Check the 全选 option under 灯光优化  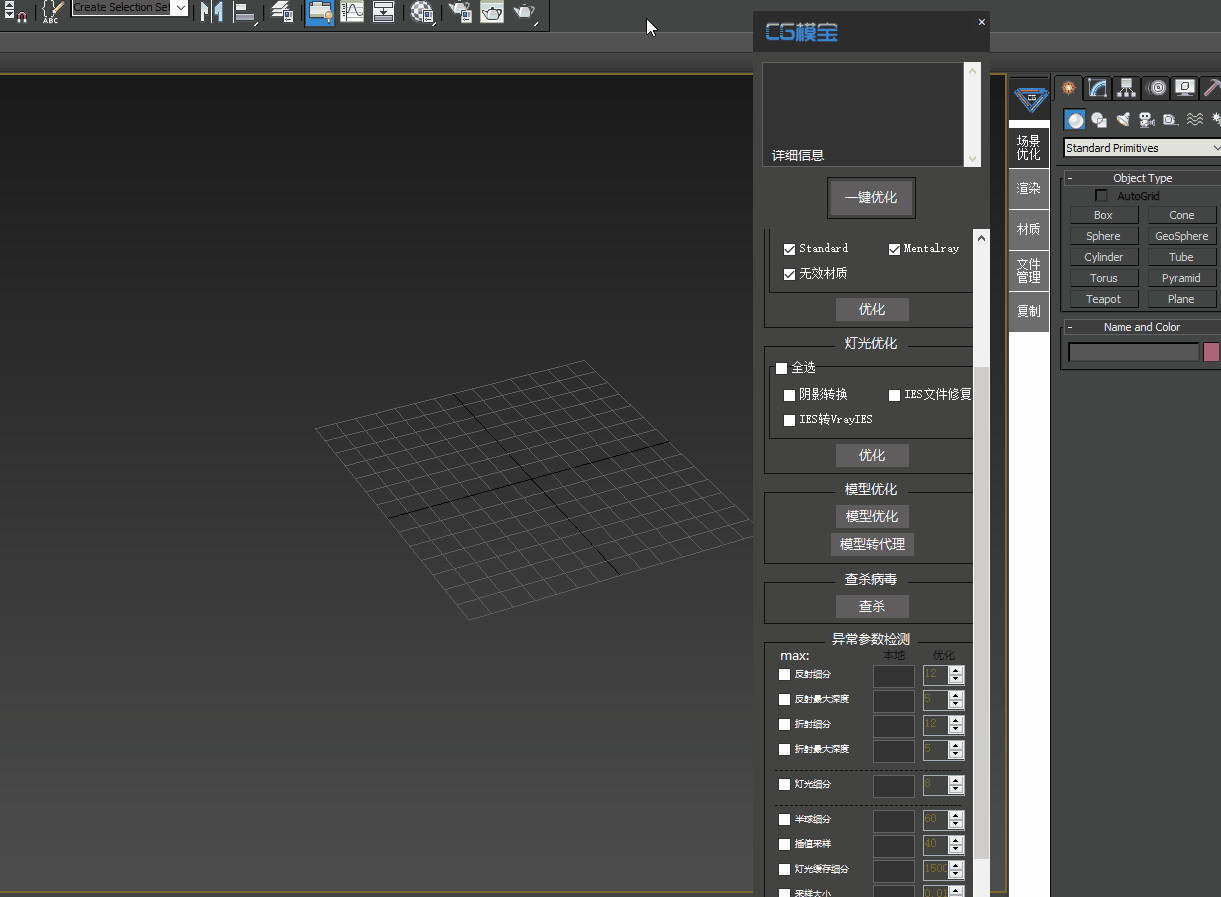(x=782, y=367)
